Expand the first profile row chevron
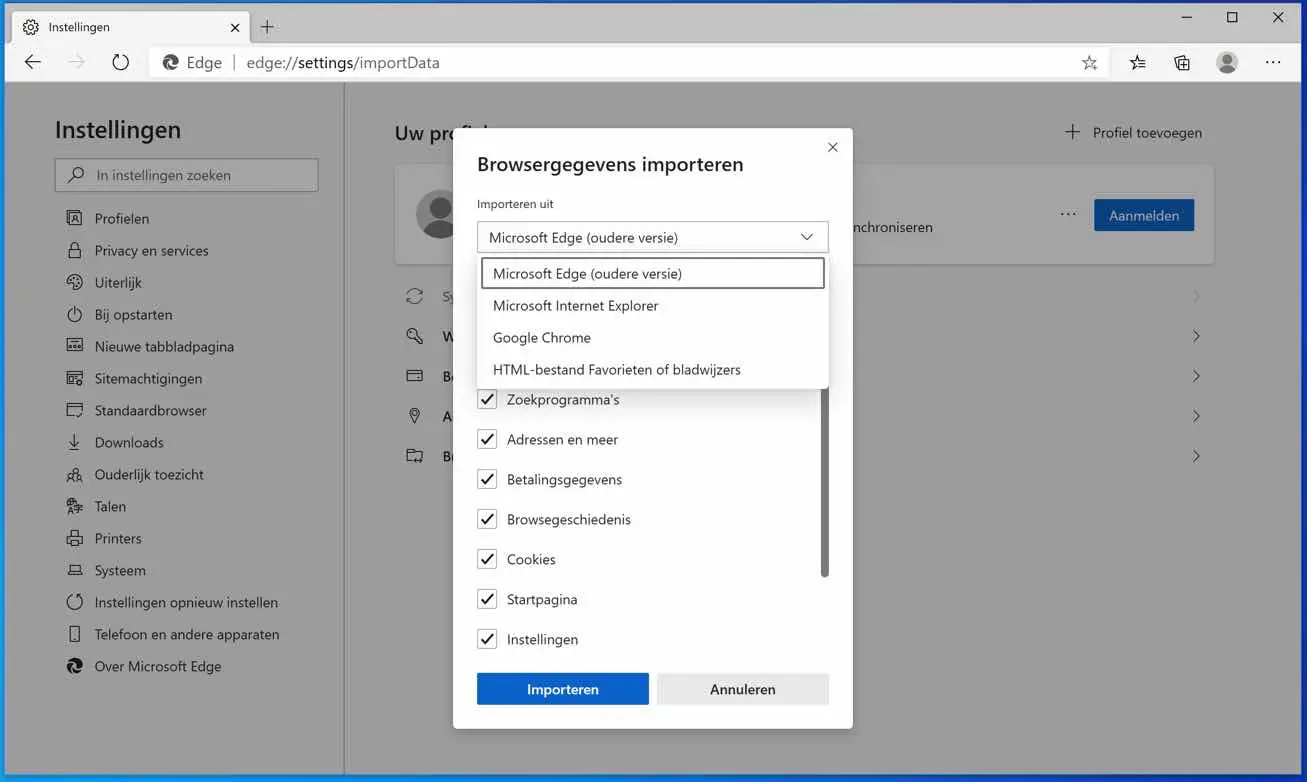1307x782 pixels. click(x=1196, y=296)
